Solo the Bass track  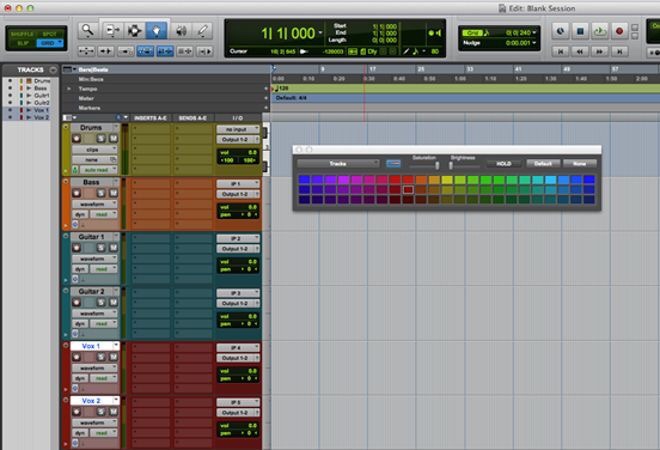pos(99,193)
